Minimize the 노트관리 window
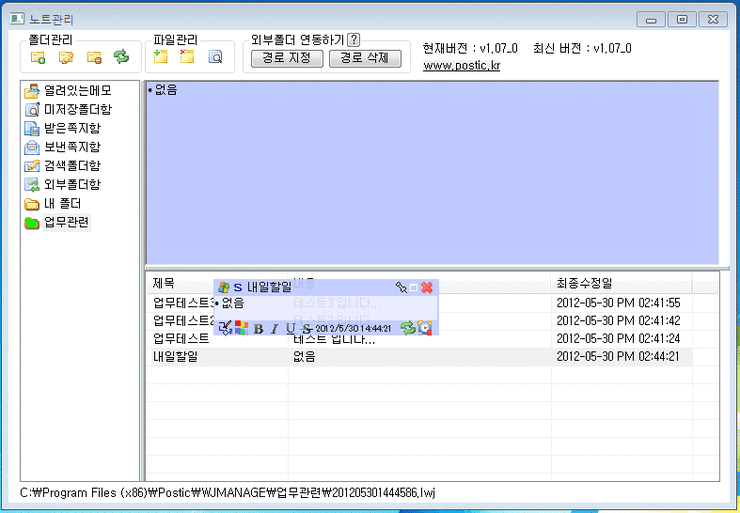The width and height of the screenshot is (740, 513). 652,19
